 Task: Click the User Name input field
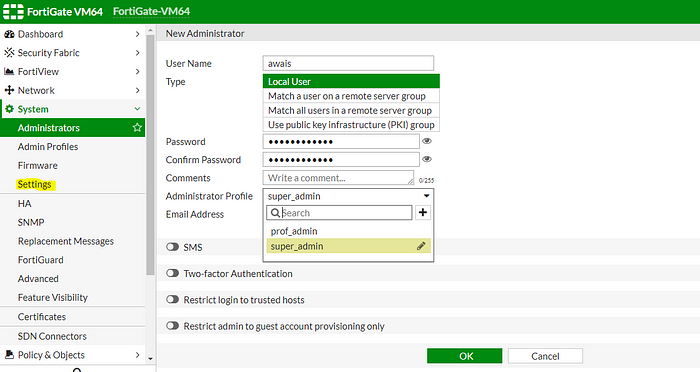point(348,63)
